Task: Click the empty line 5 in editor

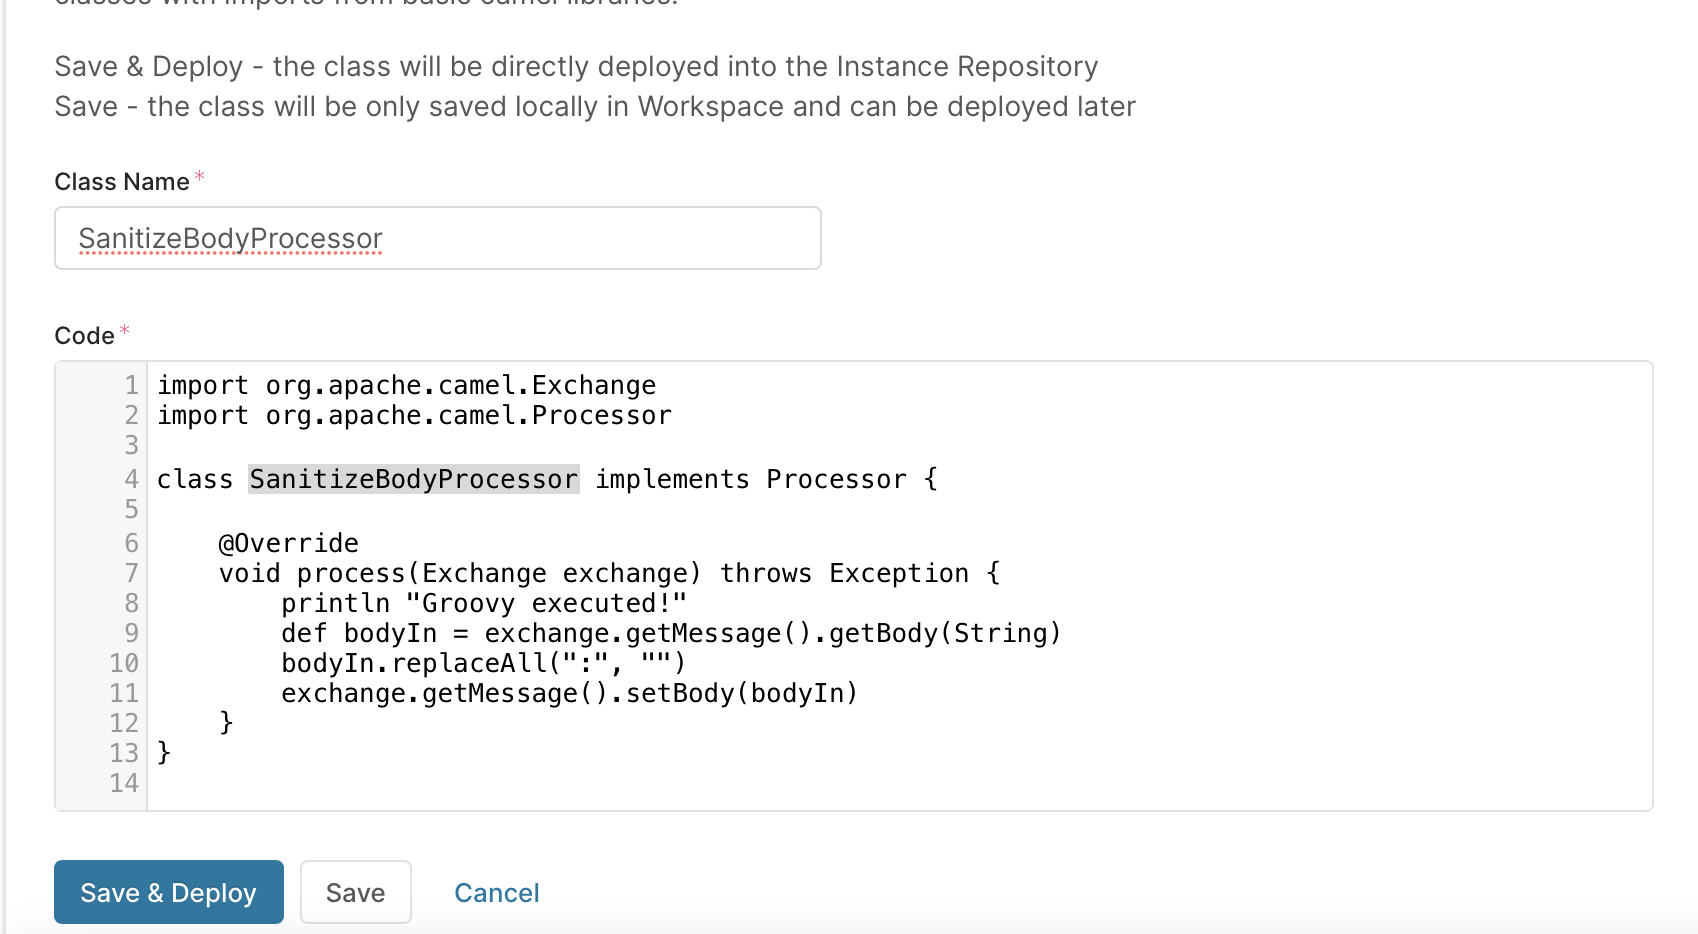Action: 600,510
